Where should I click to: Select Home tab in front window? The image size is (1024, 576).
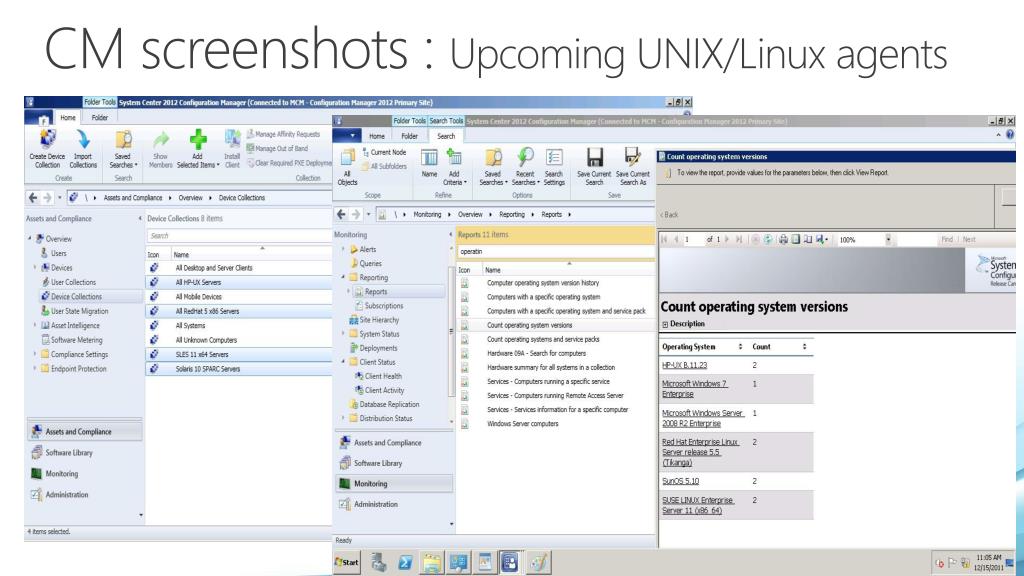coord(377,136)
